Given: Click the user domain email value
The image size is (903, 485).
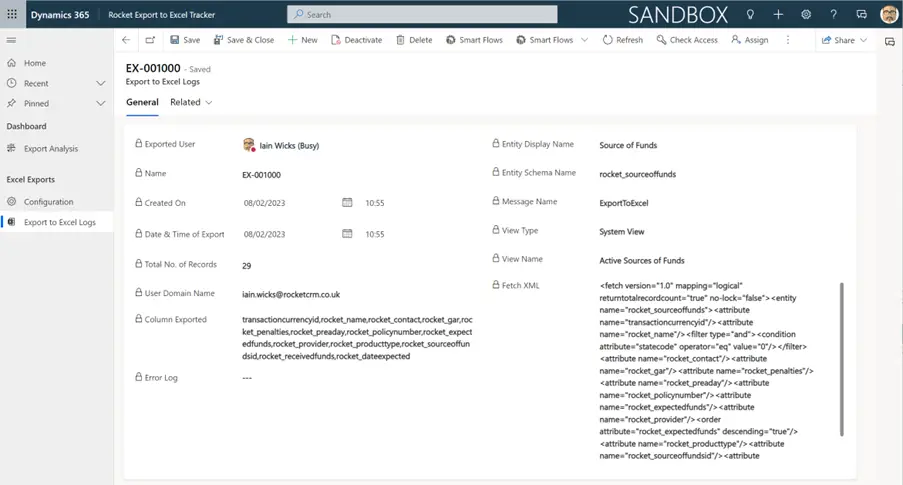Looking at the screenshot, I should click(x=291, y=294).
